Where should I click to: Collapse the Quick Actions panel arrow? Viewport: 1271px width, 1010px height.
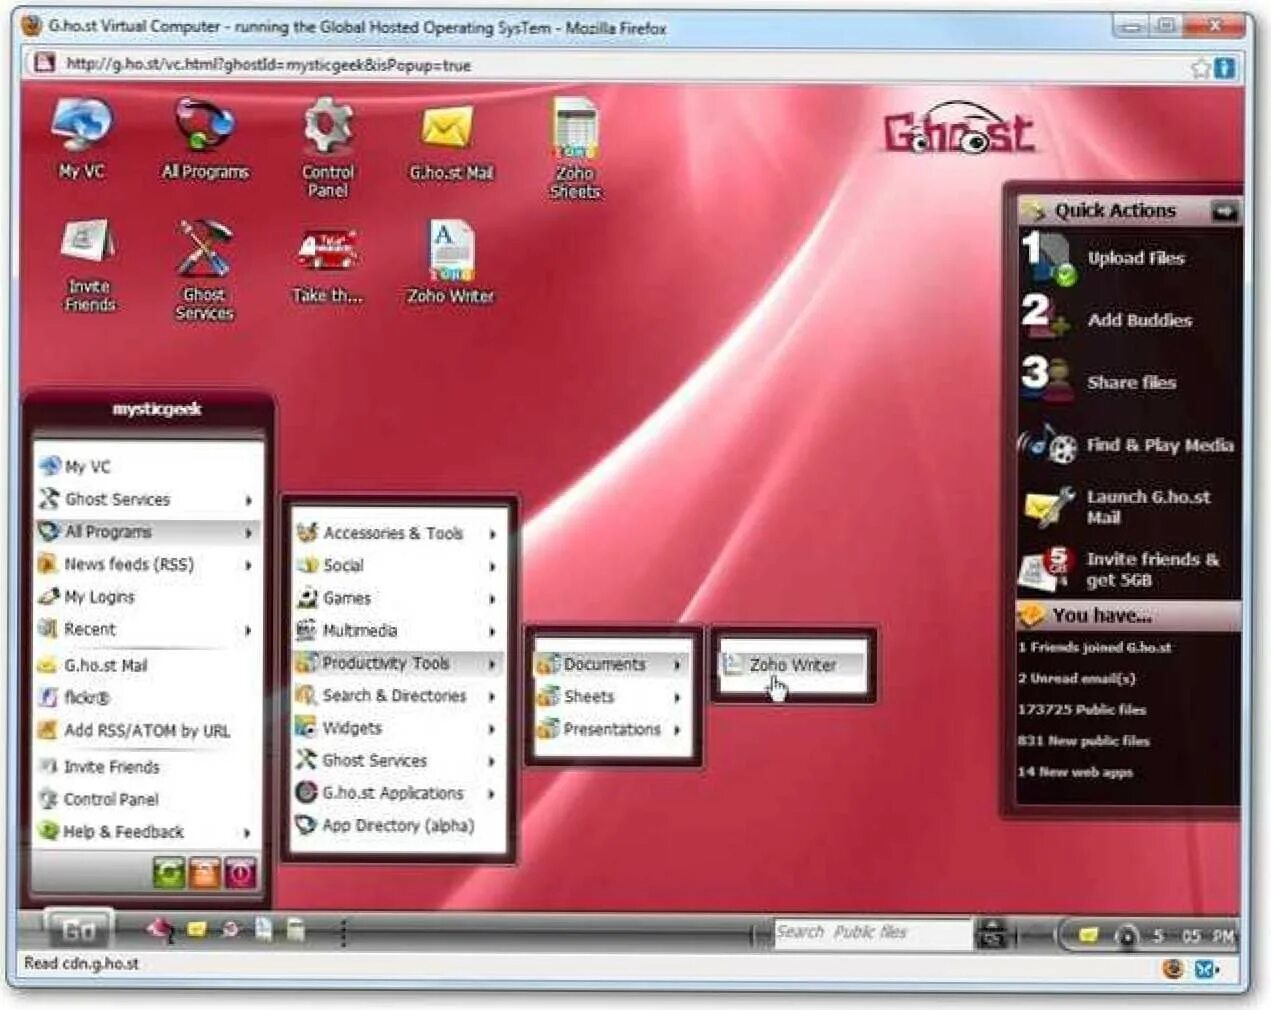coord(1224,210)
